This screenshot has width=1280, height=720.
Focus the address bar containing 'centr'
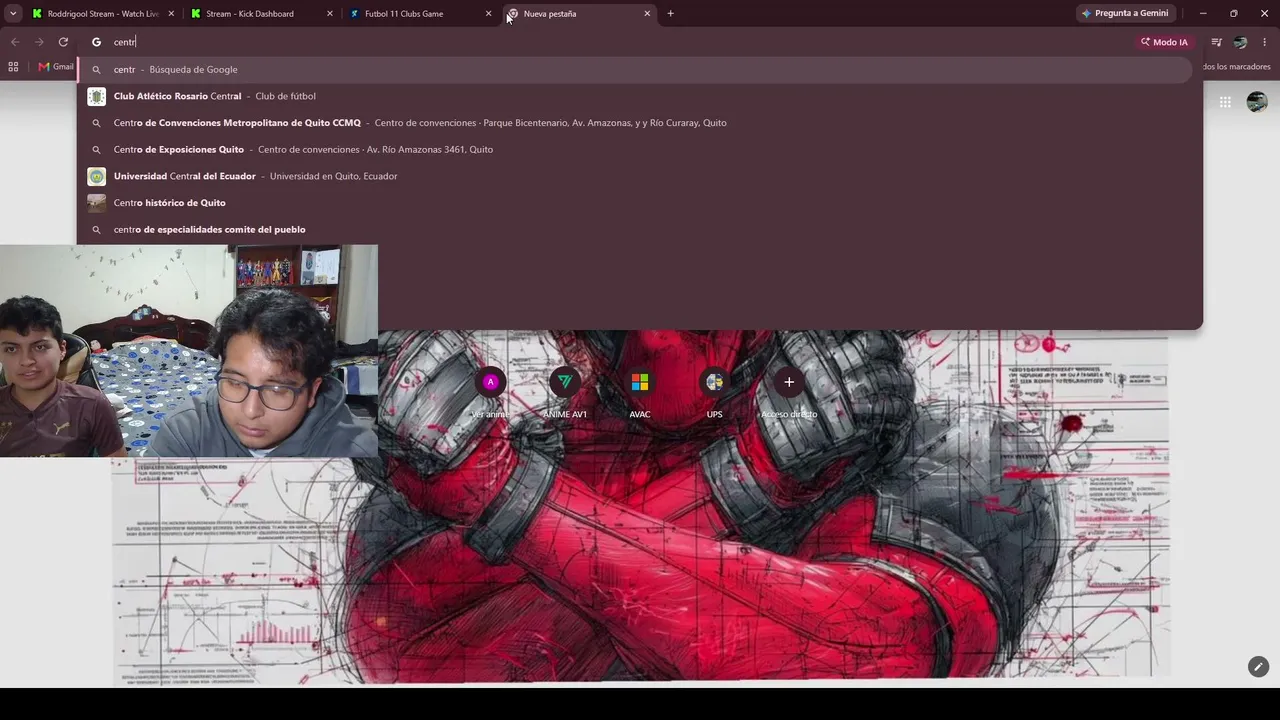pyautogui.click(x=620, y=42)
